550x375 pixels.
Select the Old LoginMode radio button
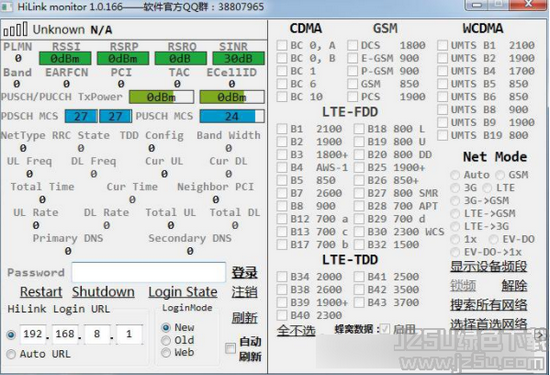pos(166,340)
